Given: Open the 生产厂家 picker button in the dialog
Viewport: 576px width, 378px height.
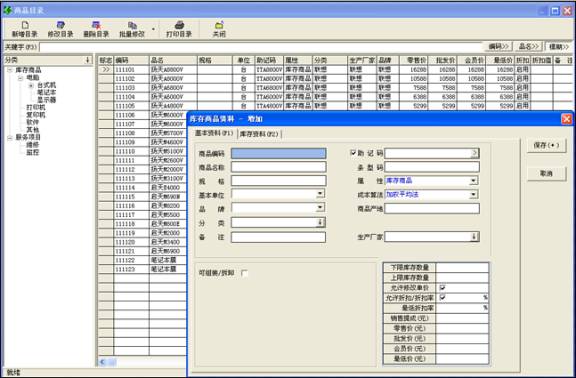Looking at the screenshot, I should pyautogui.click(x=474, y=237).
